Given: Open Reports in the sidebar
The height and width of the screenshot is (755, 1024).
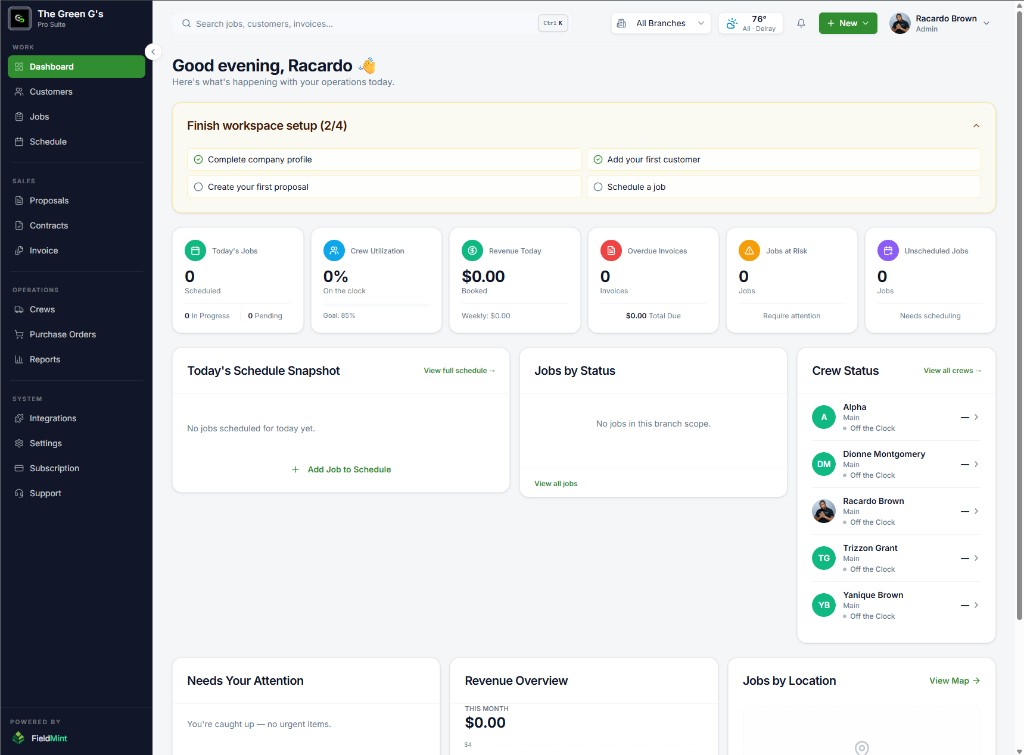Looking at the screenshot, I should click(x=76, y=359).
